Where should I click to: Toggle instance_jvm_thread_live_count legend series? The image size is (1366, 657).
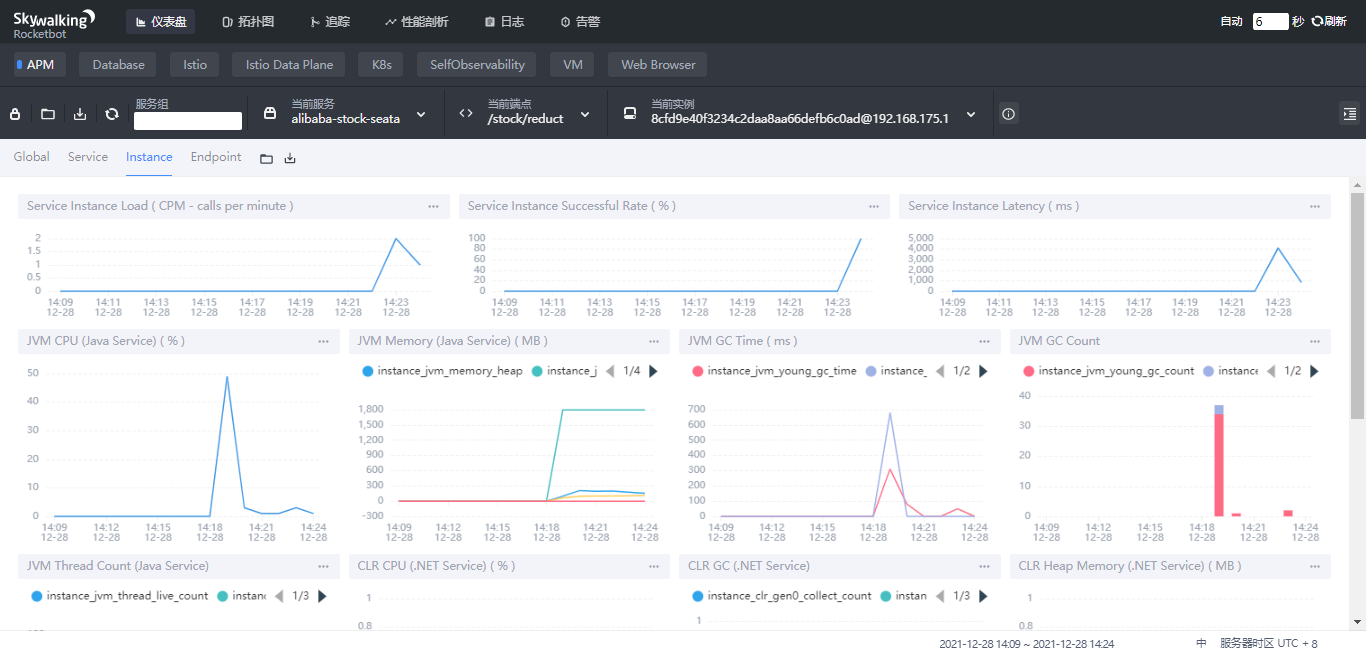pos(119,596)
